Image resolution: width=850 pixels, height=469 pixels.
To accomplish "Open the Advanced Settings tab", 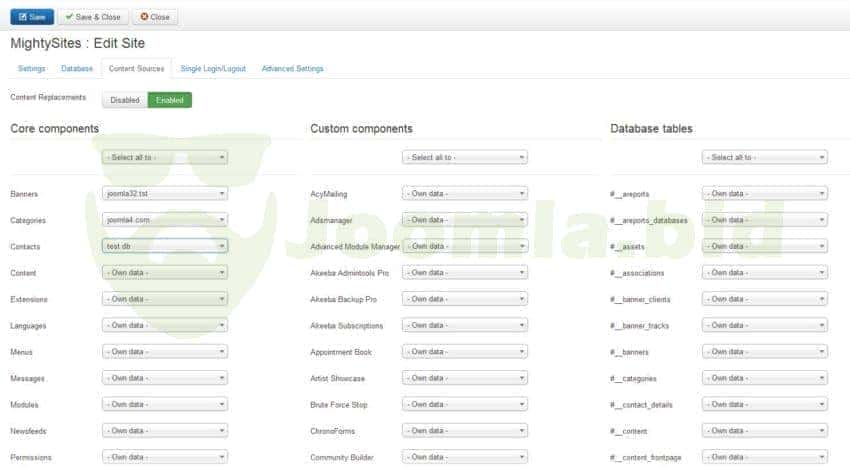I will tap(292, 69).
